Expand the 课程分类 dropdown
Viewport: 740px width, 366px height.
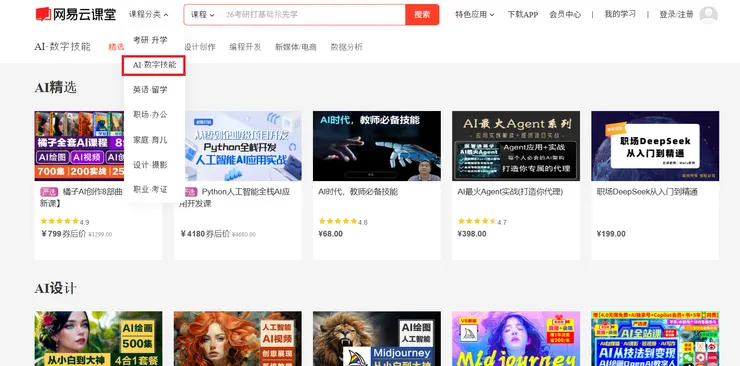click(149, 15)
